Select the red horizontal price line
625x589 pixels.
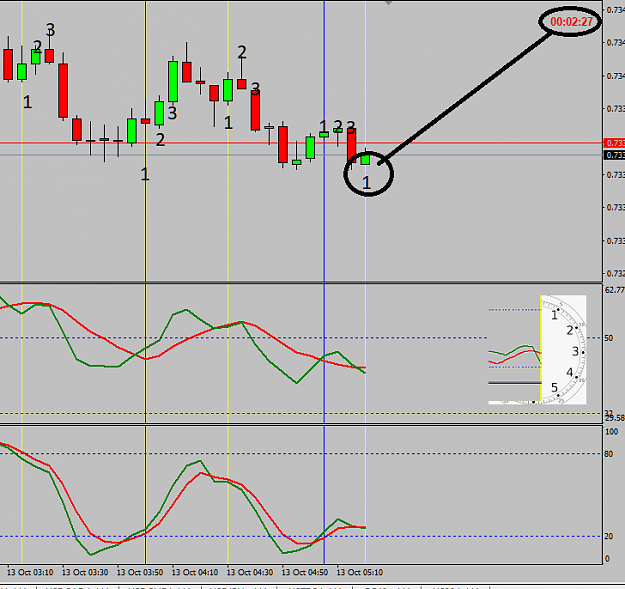[x=301, y=143]
